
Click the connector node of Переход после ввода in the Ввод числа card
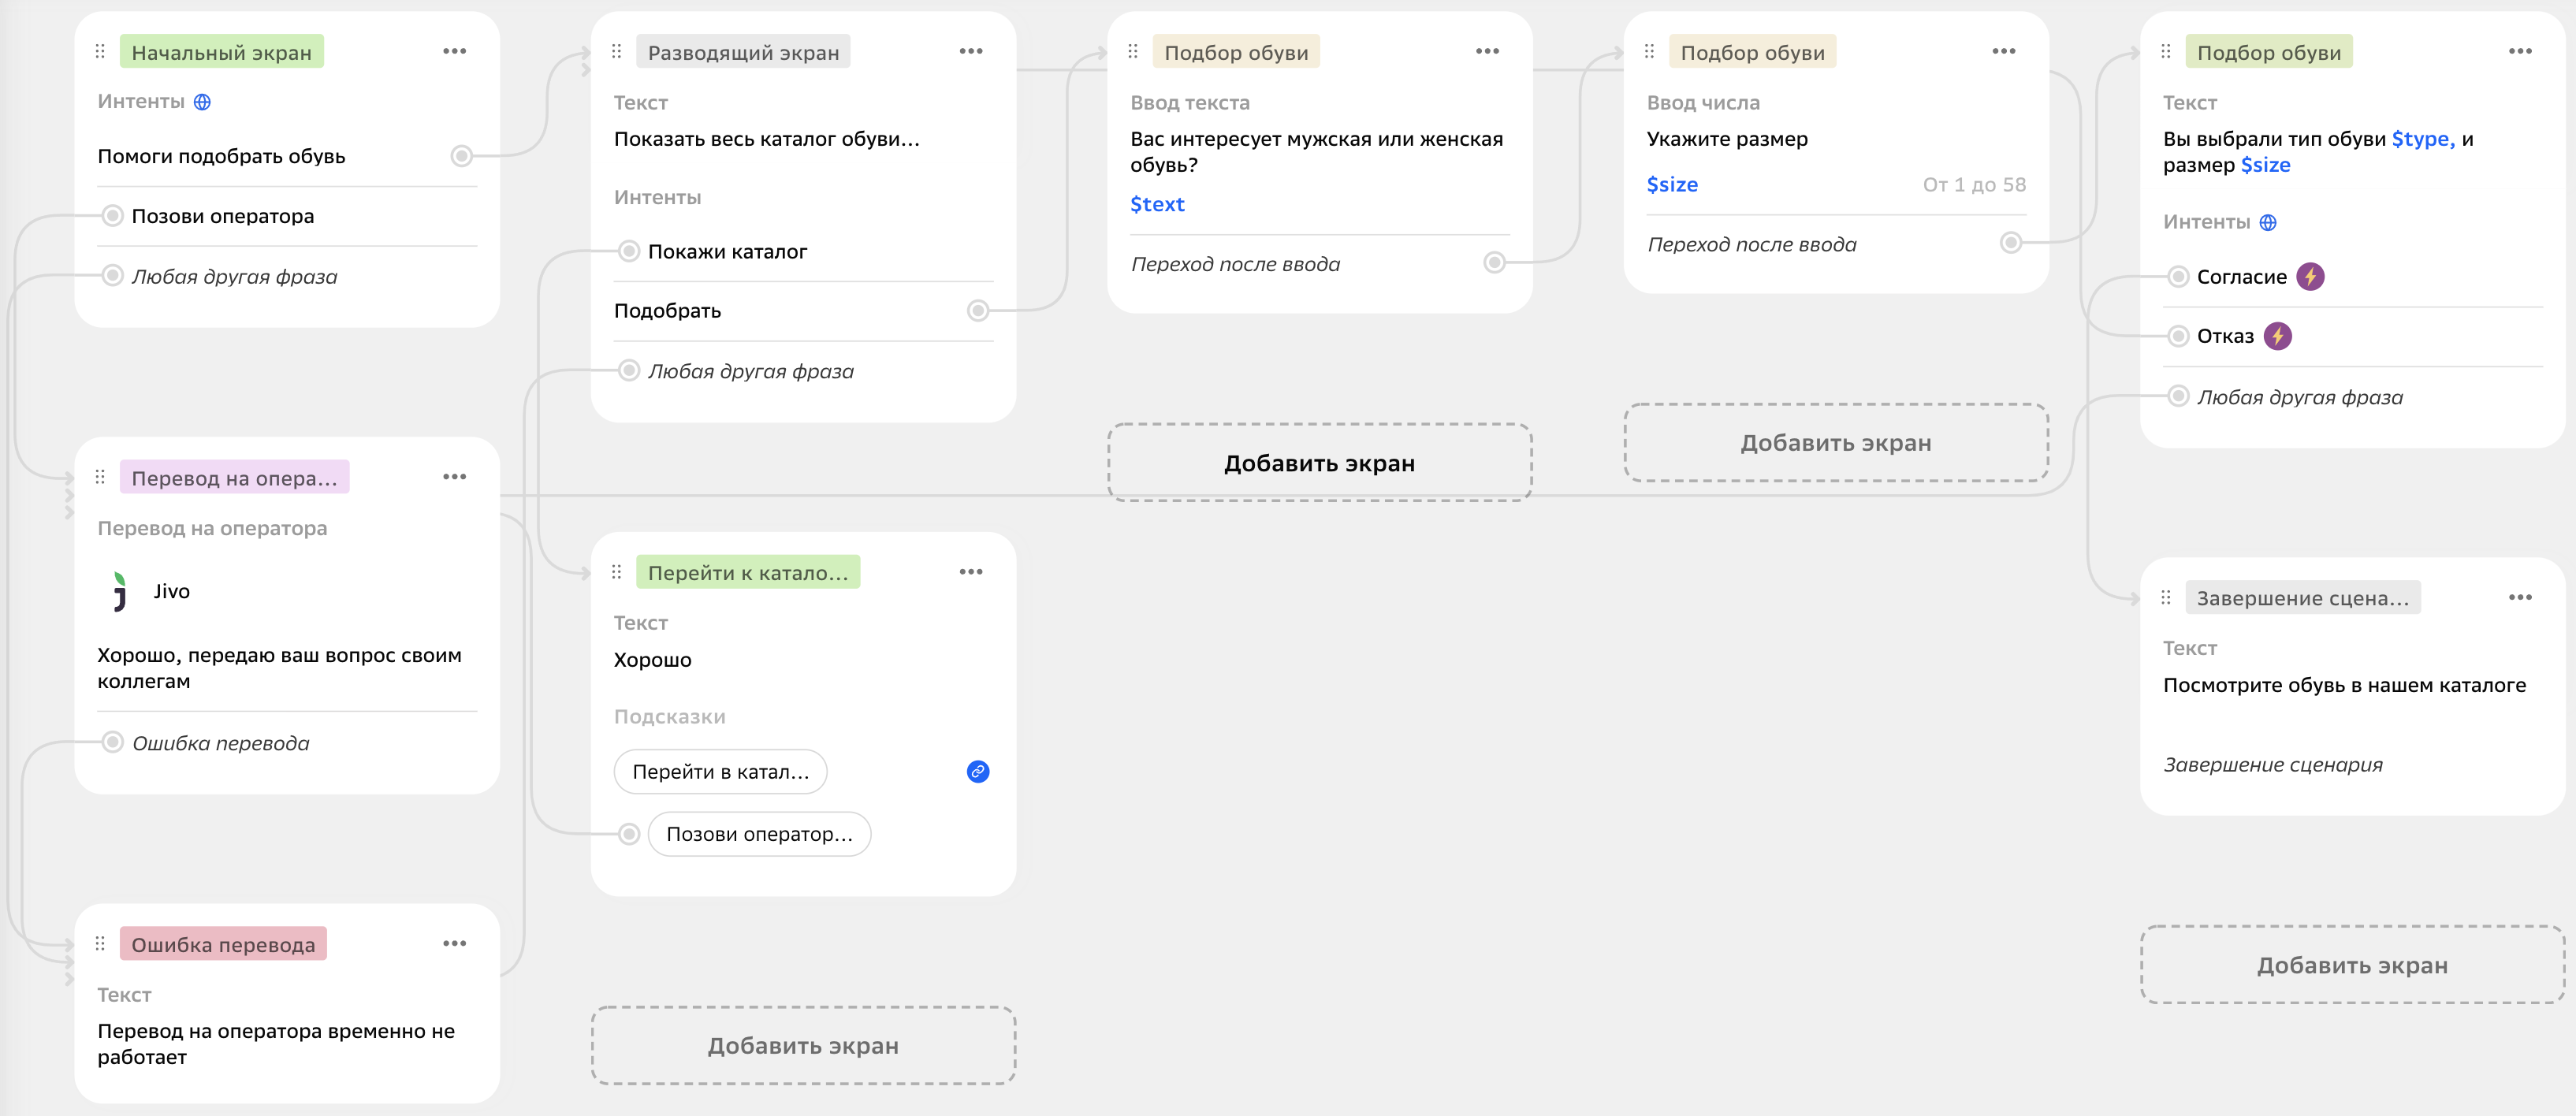point(2011,243)
